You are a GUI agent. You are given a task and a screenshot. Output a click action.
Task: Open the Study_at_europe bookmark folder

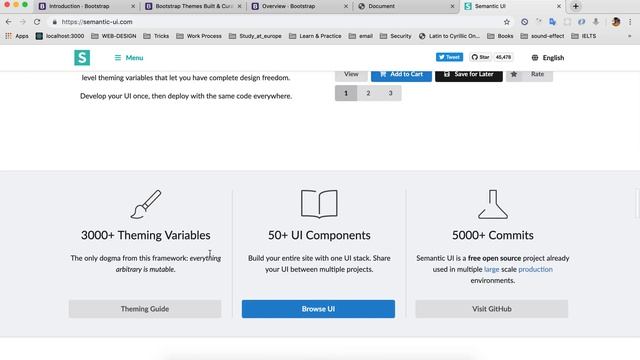[255, 36]
